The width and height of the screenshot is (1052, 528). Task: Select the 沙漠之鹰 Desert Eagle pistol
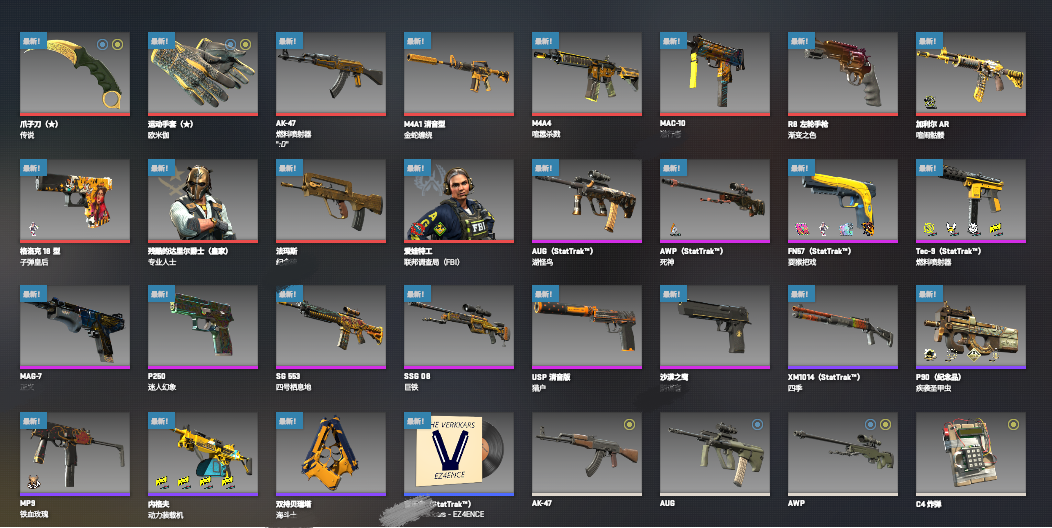[715, 327]
